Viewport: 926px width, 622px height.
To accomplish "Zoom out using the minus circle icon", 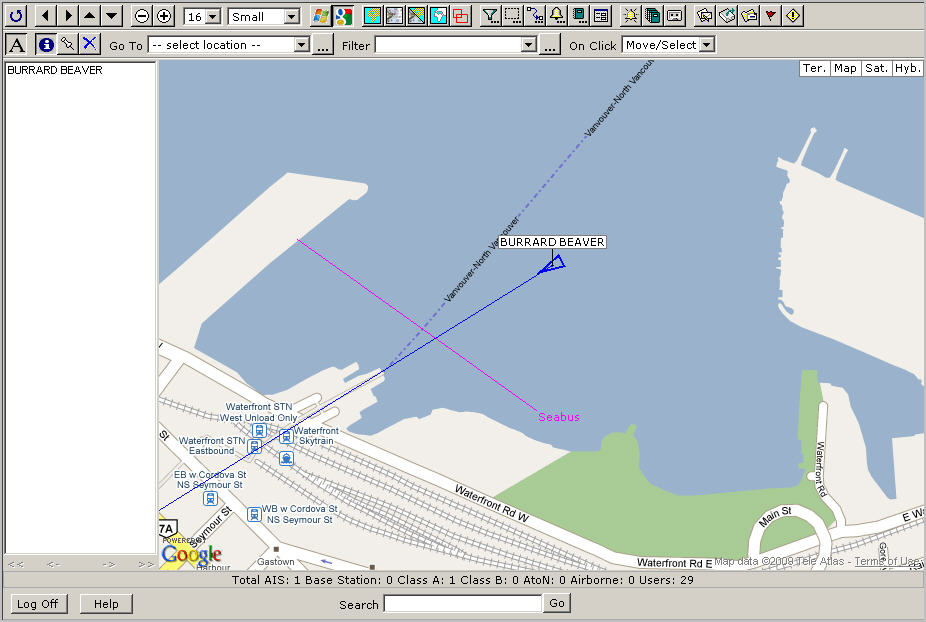I will 142,16.
